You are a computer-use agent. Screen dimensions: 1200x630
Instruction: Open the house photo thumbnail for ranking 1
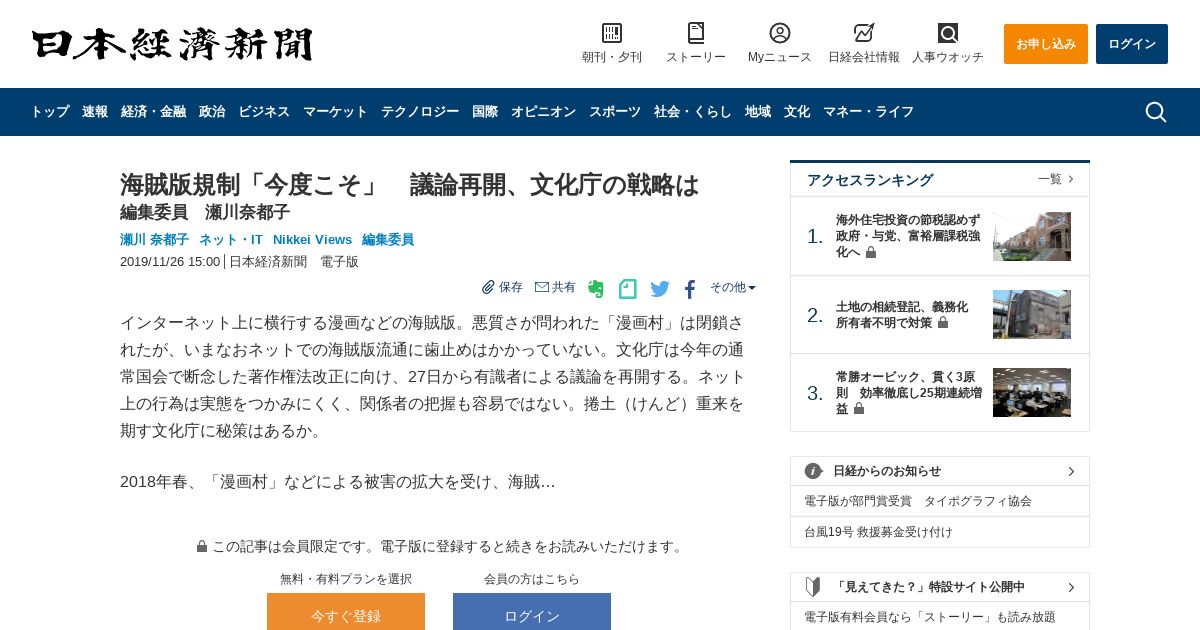pyautogui.click(x=1032, y=236)
